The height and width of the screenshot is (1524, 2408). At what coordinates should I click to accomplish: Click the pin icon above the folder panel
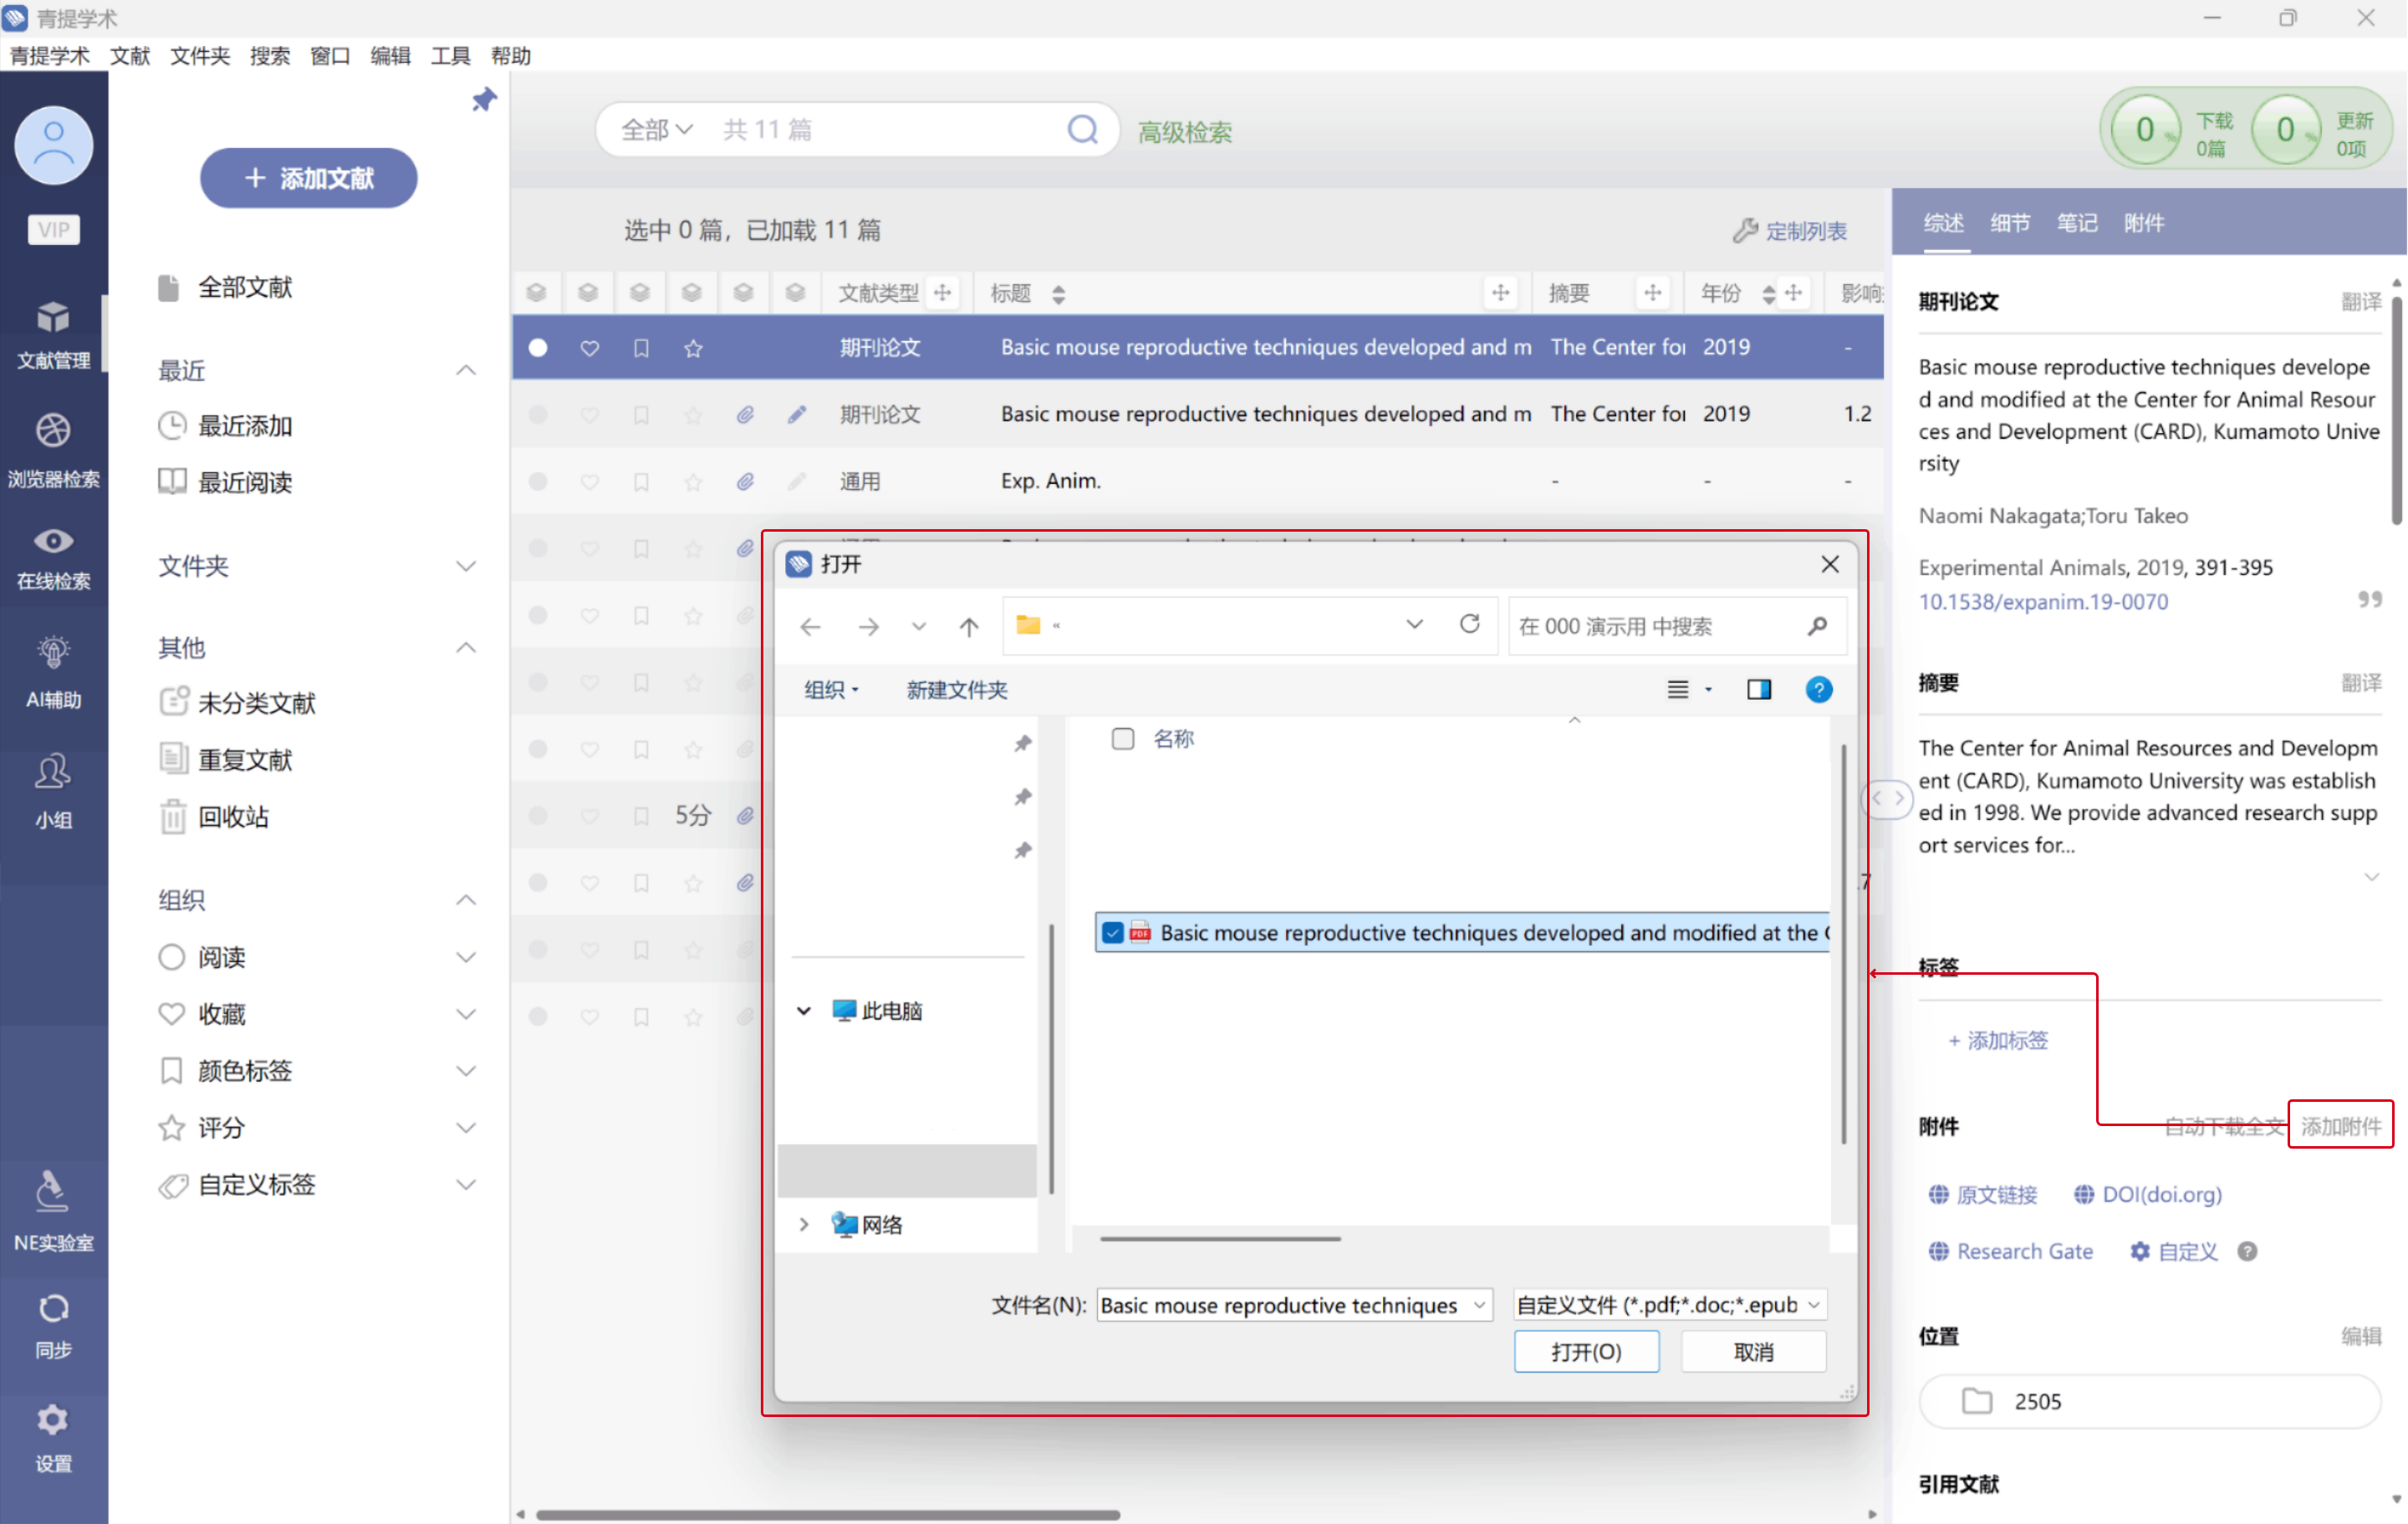(484, 99)
